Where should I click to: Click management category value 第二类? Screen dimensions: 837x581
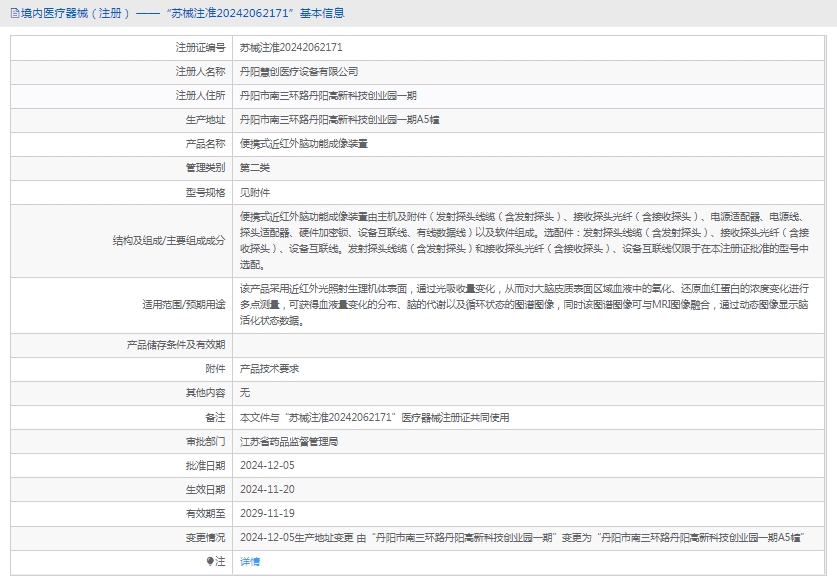coord(255,167)
